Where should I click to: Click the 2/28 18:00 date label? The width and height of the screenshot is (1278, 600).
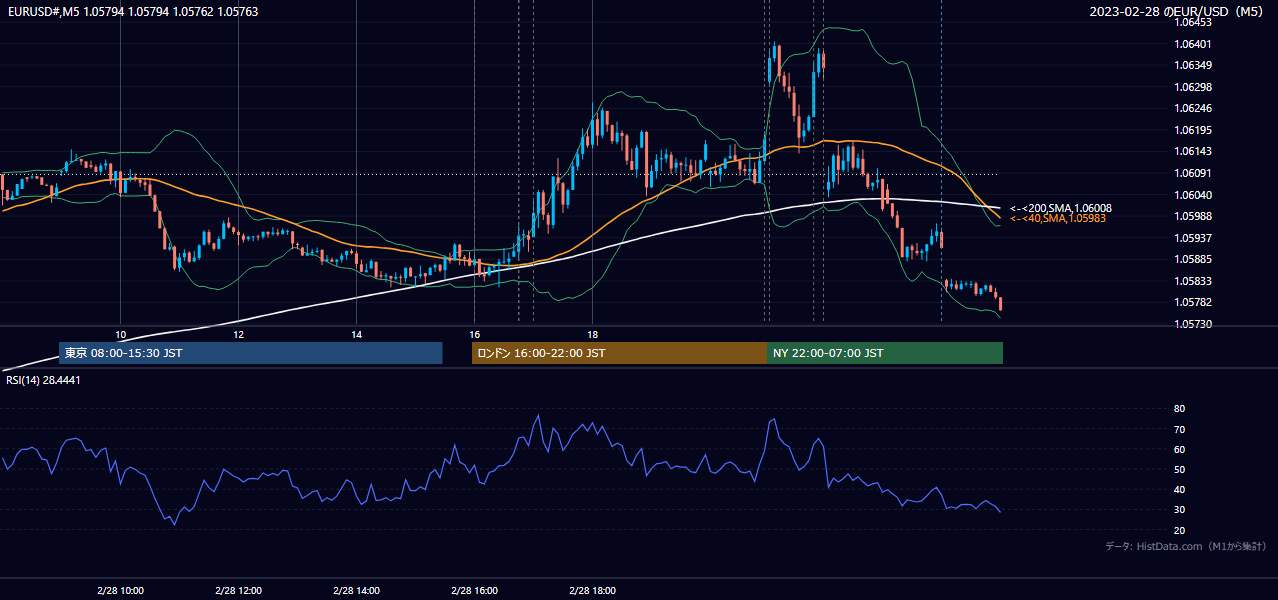point(592,590)
